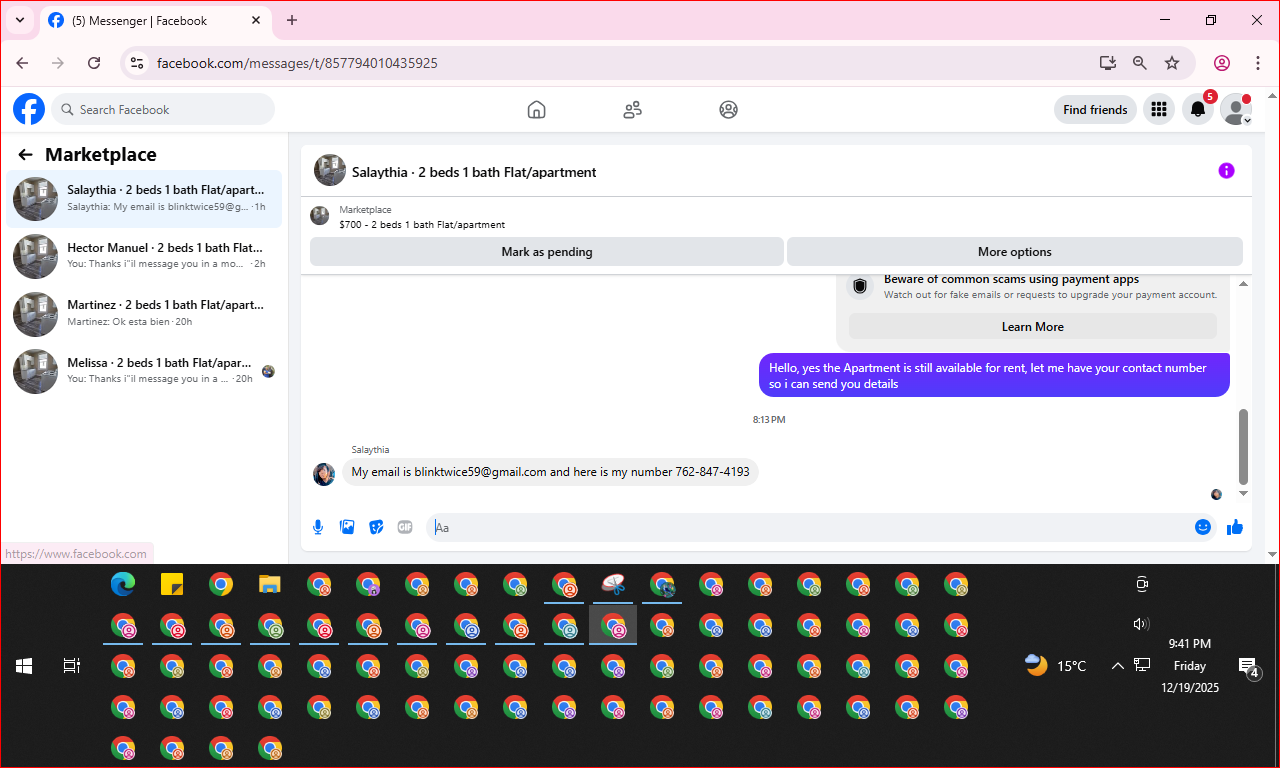The height and width of the screenshot is (768, 1280).
Task: Open the Friends icon in top navigation
Action: click(632, 110)
